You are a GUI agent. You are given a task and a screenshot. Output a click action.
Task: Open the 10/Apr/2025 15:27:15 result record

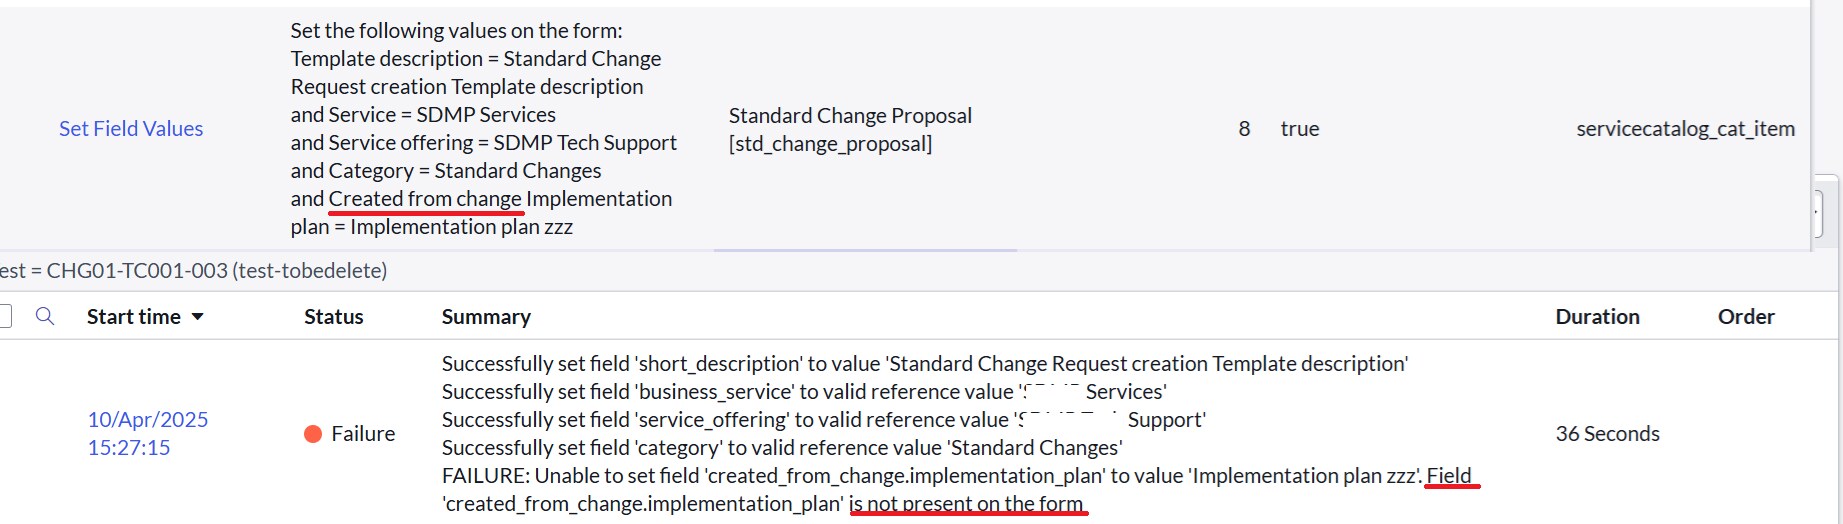pos(148,433)
